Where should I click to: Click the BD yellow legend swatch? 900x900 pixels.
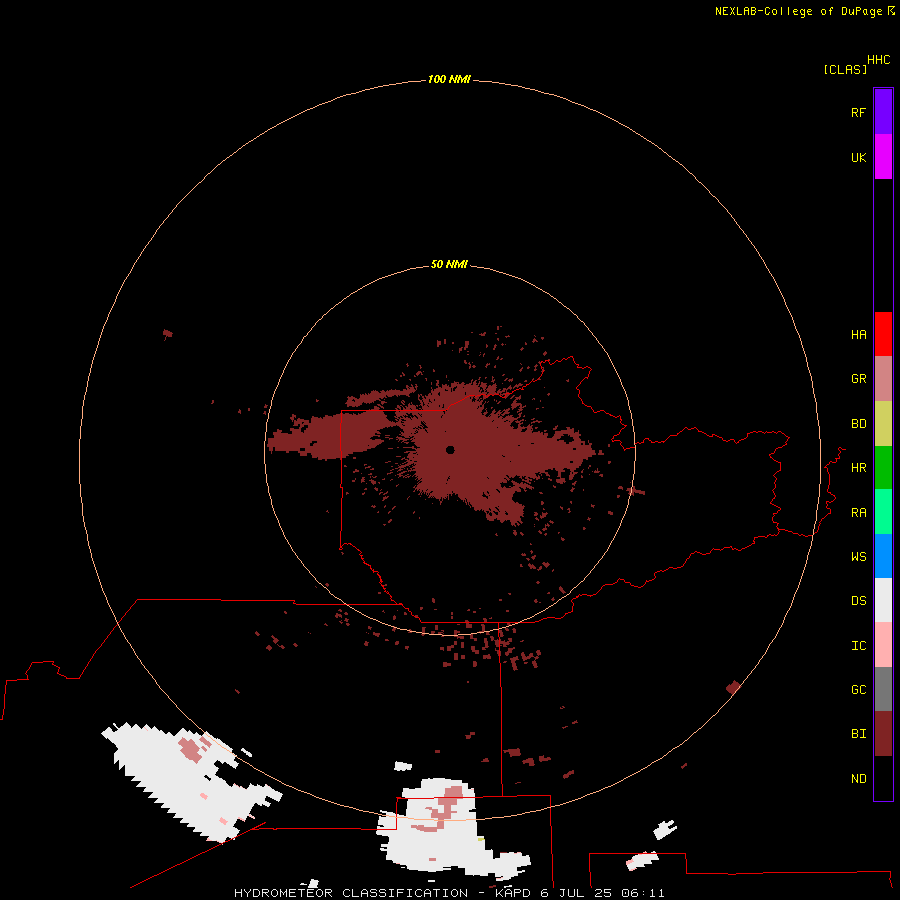[883, 424]
